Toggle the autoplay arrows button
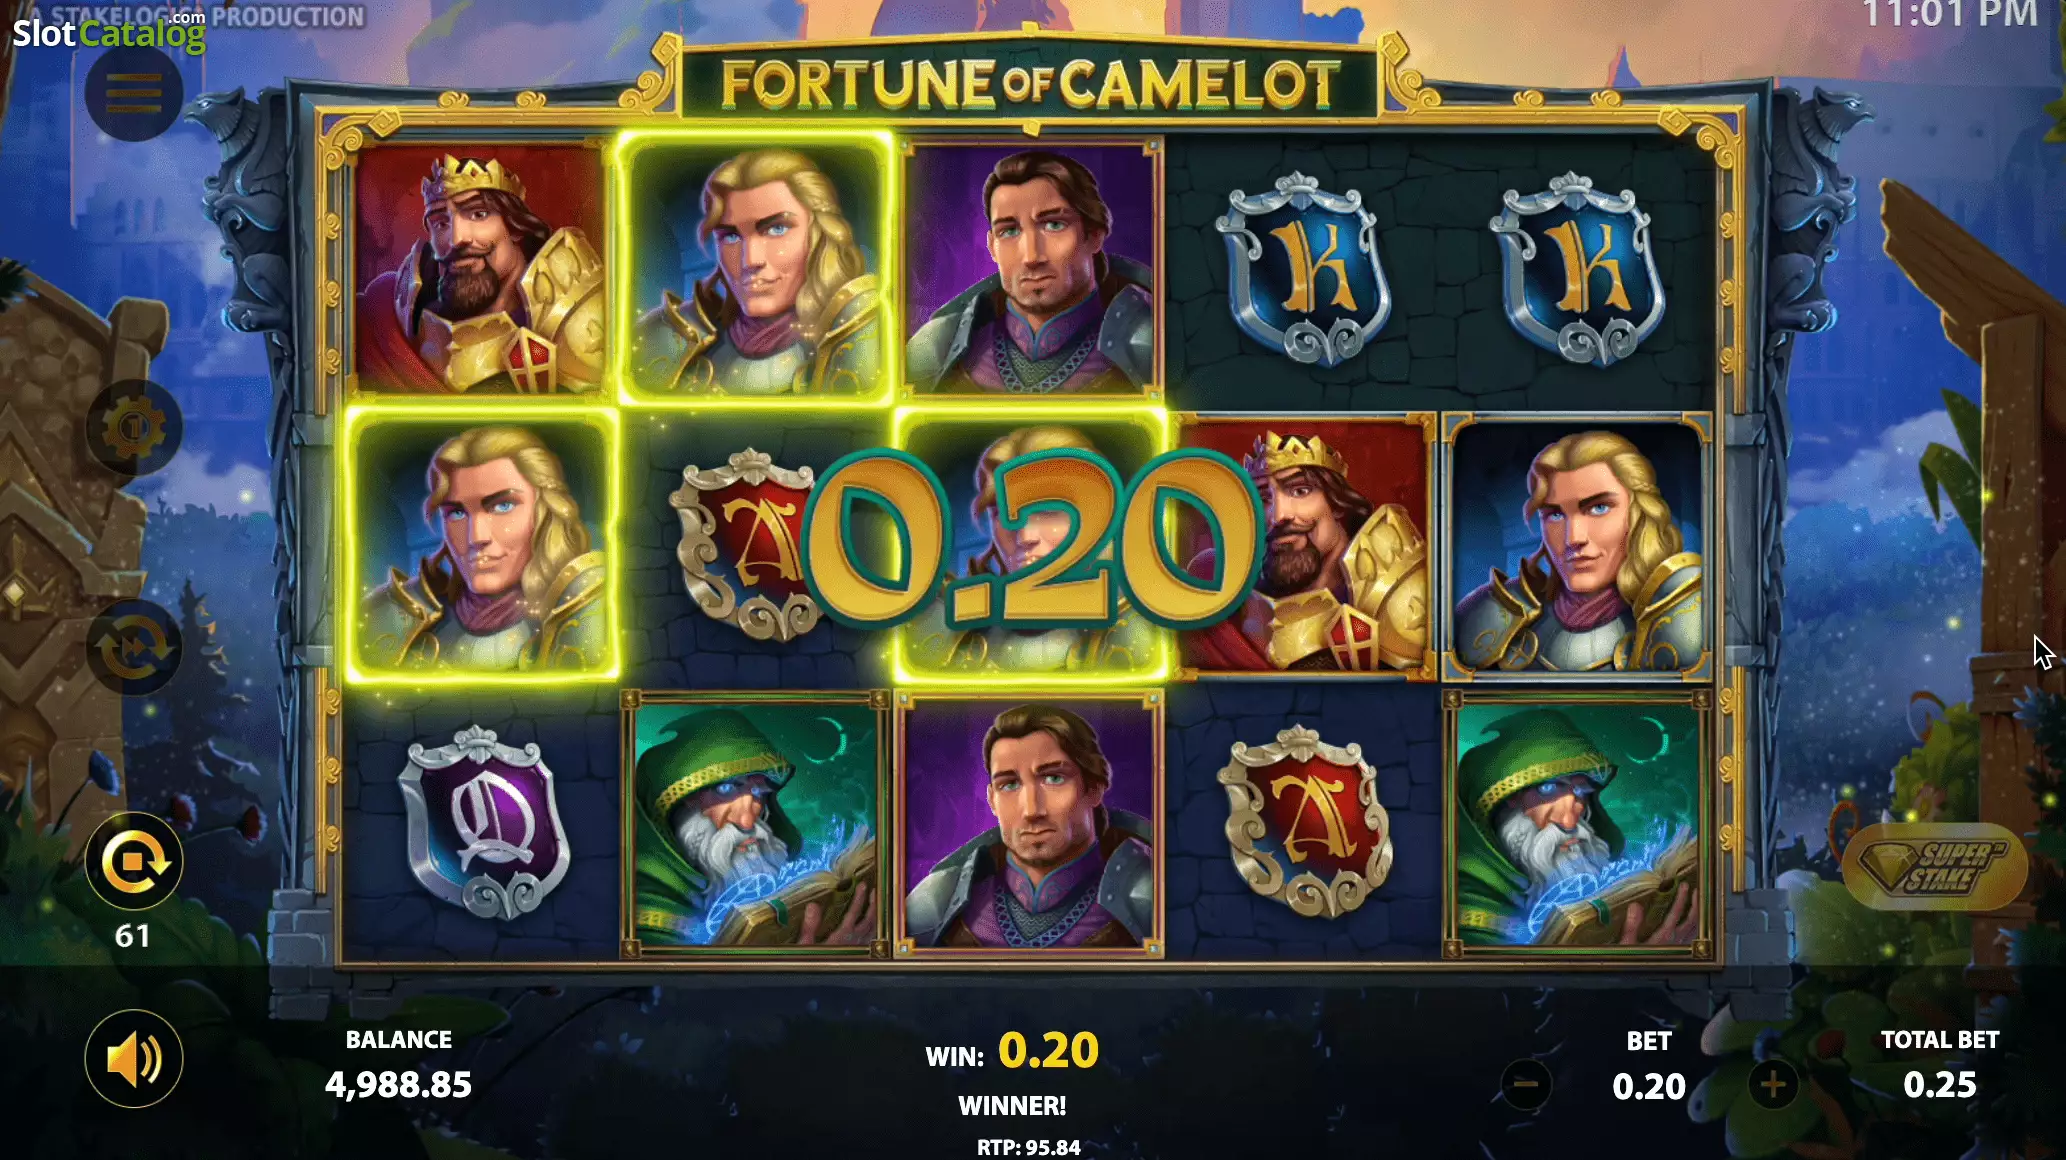This screenshot has width=2066, height=1160. click(134, 647)
